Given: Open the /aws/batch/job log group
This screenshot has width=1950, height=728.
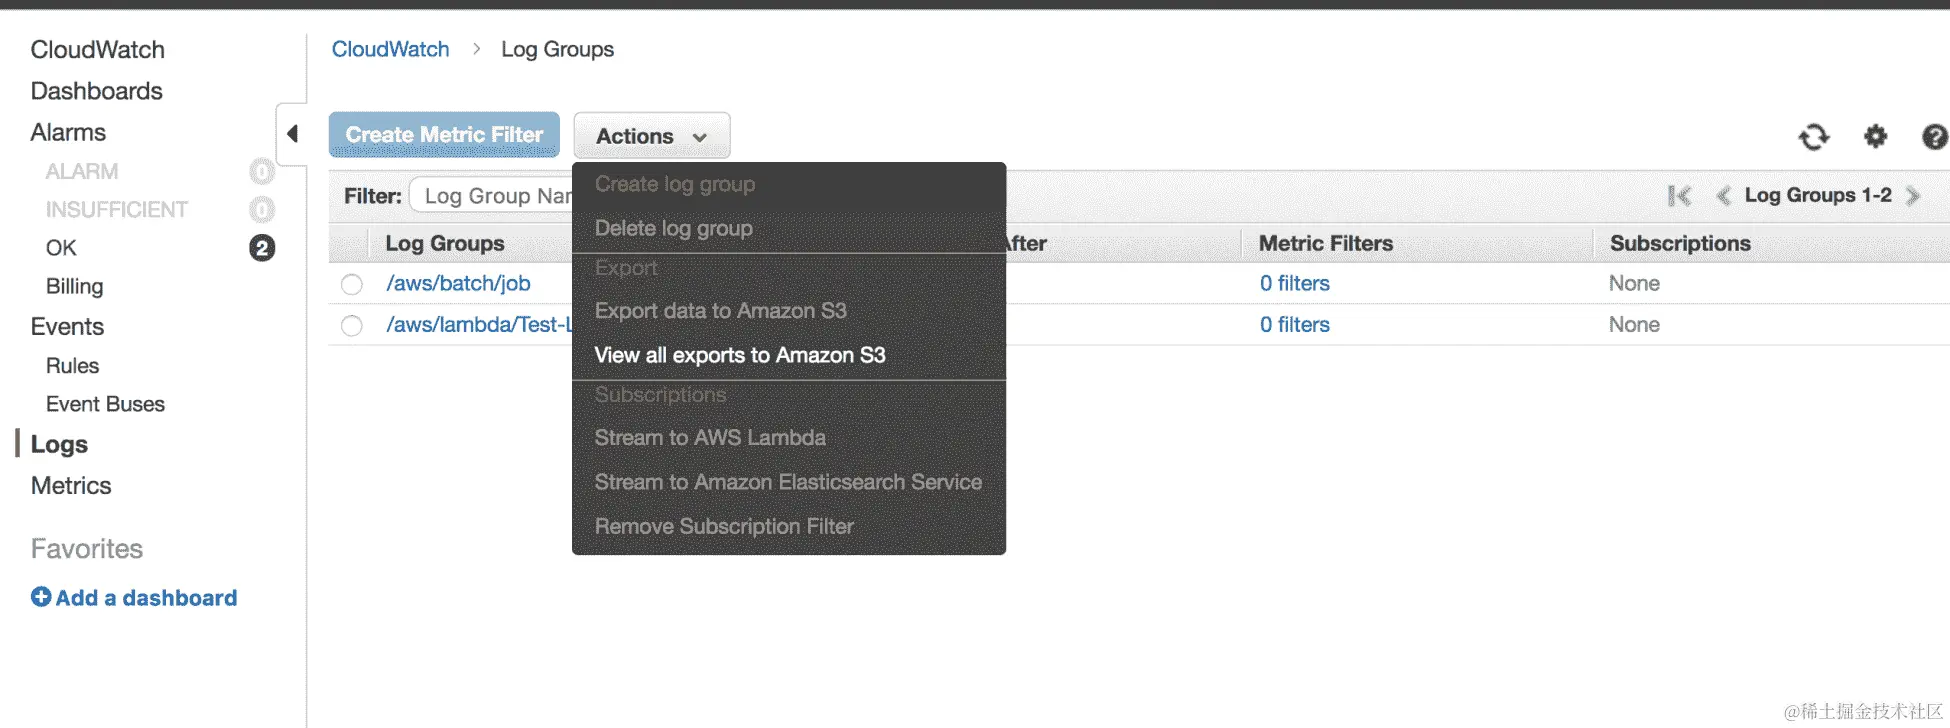Looking at the screenshot, I should 458,283.
